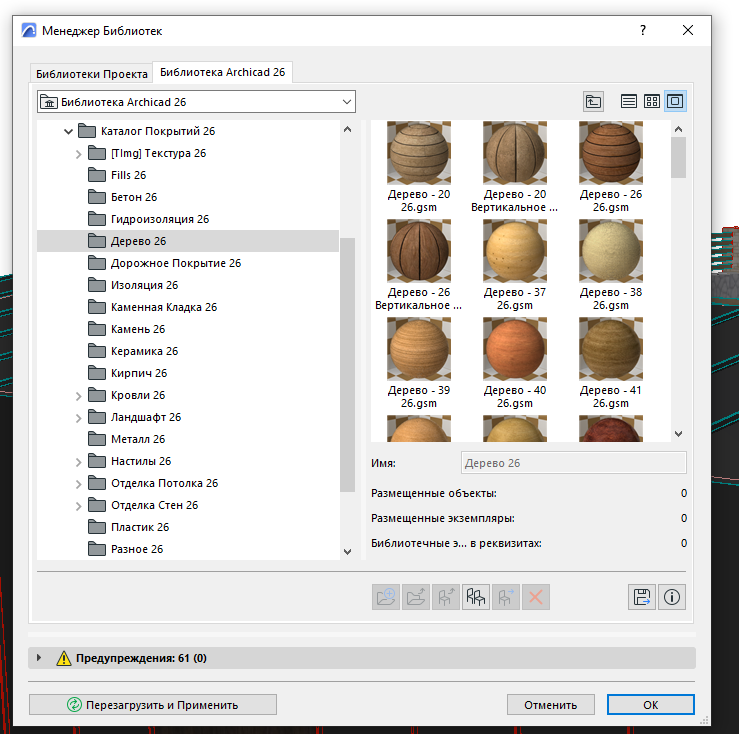Close the Менеджер Библиотек dialog
The image size is (739, 734).
coord(688,31)
